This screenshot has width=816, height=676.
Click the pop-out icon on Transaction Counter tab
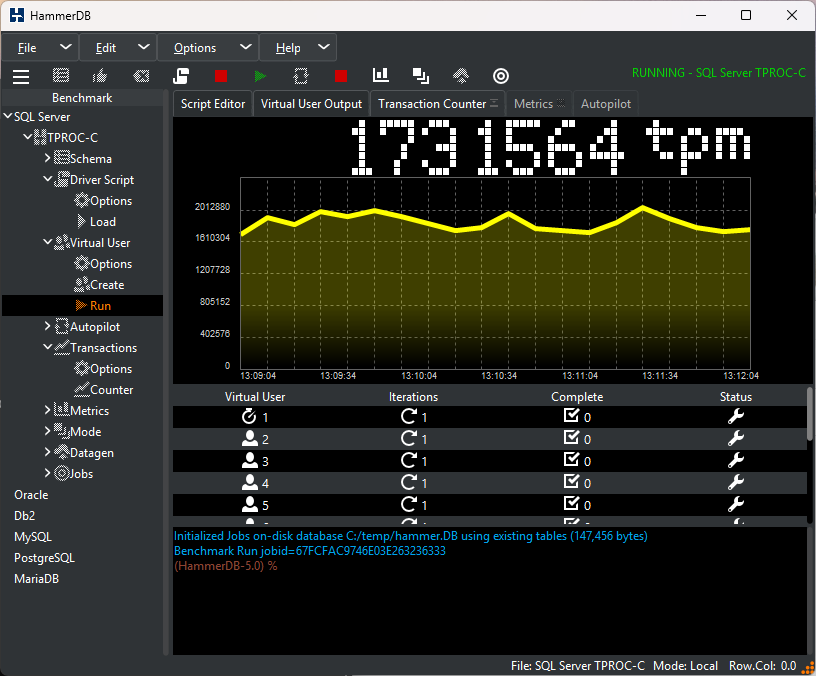tap(494, 103)
